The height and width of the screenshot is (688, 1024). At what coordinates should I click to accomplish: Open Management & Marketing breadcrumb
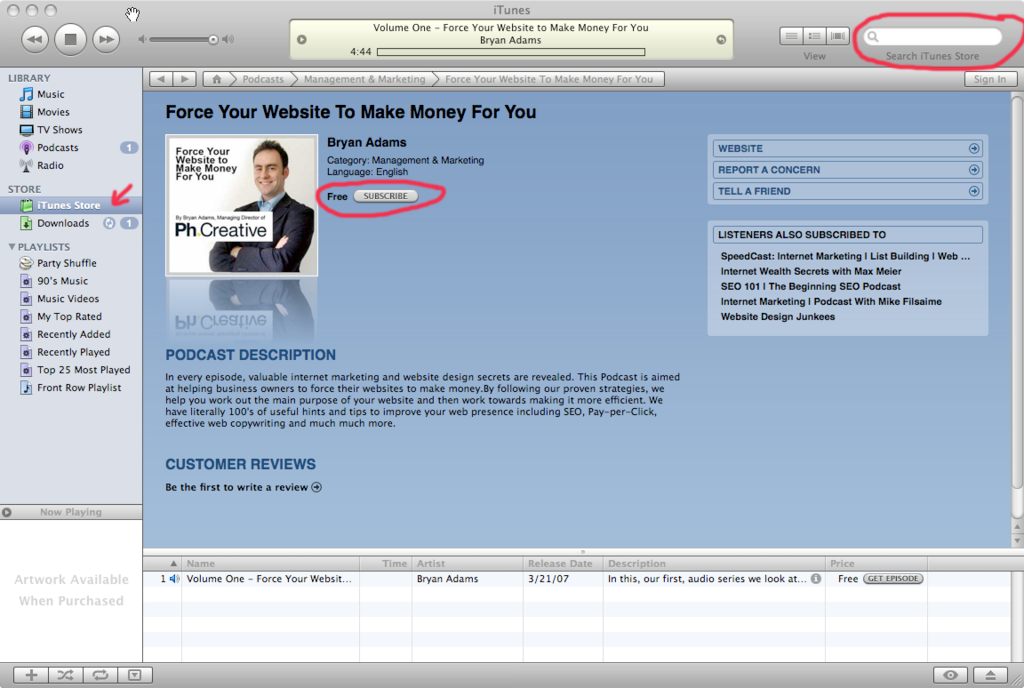pyautogui.click(x=364, y=79)
